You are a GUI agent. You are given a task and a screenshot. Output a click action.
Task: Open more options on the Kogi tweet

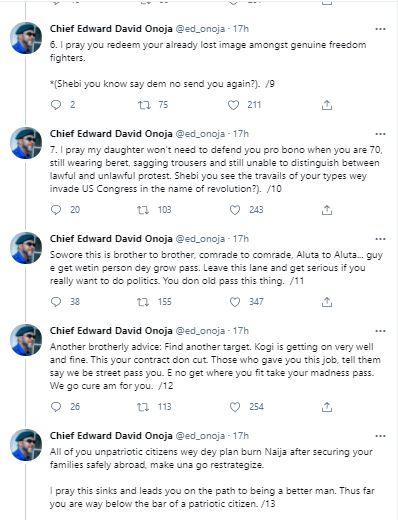pyautogui.click(x=380, y=331)
